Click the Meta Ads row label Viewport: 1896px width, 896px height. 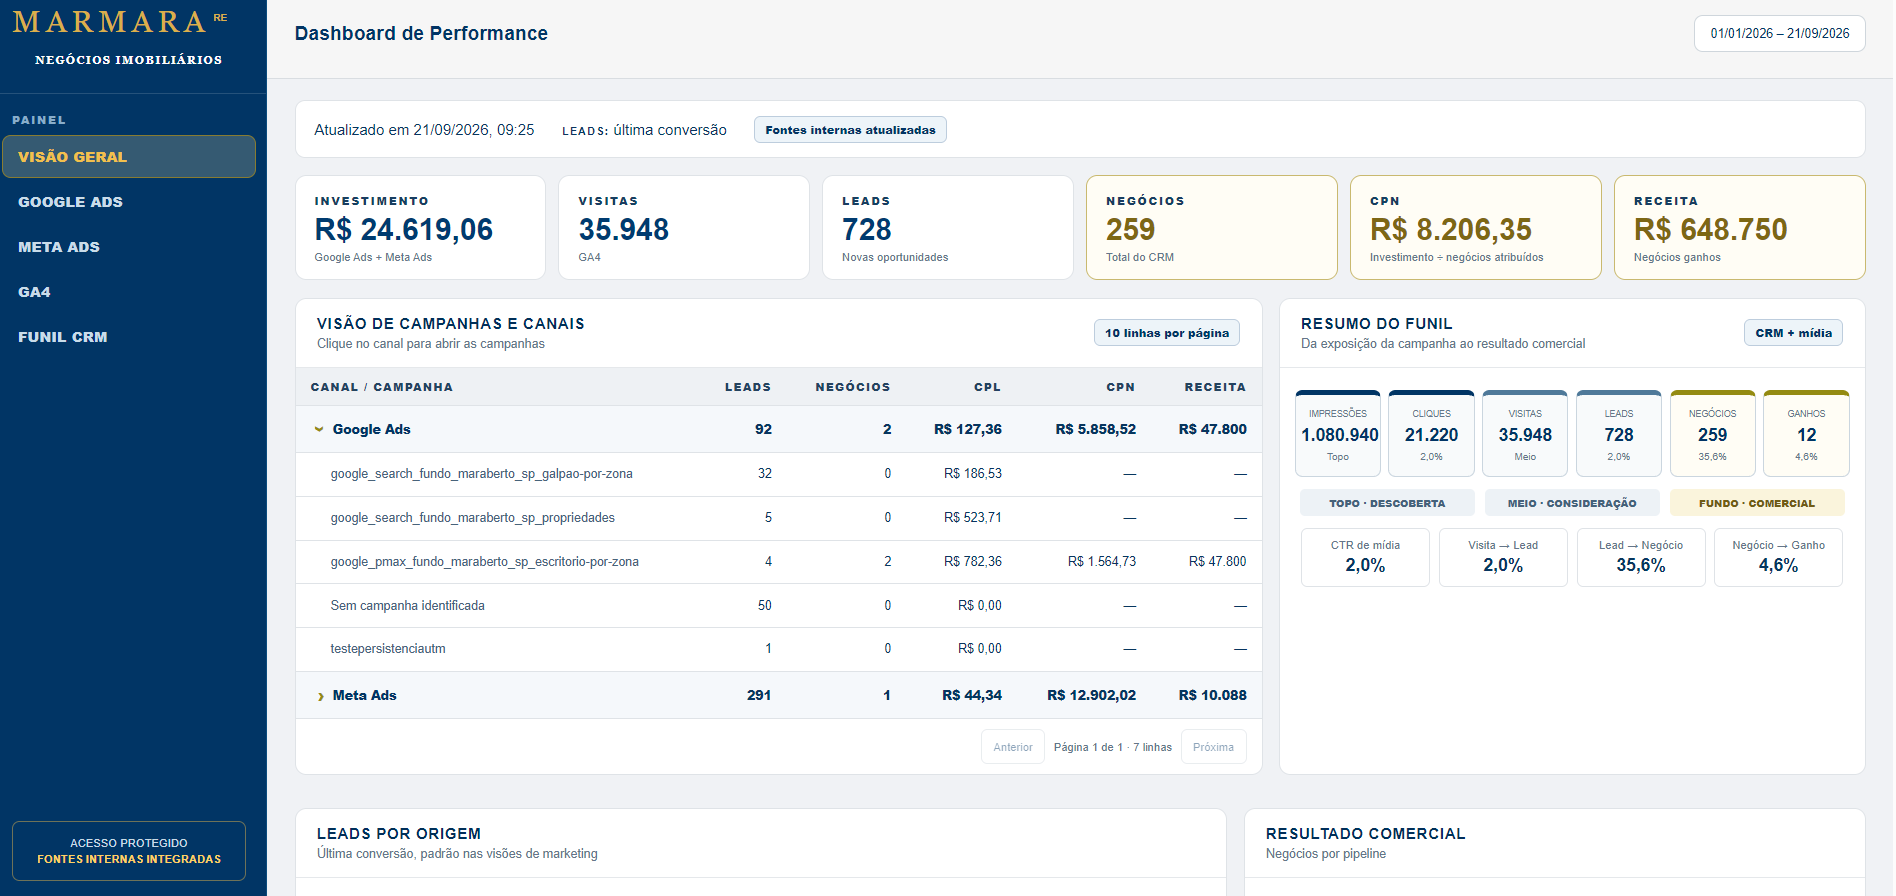click(x=364, y=696)
